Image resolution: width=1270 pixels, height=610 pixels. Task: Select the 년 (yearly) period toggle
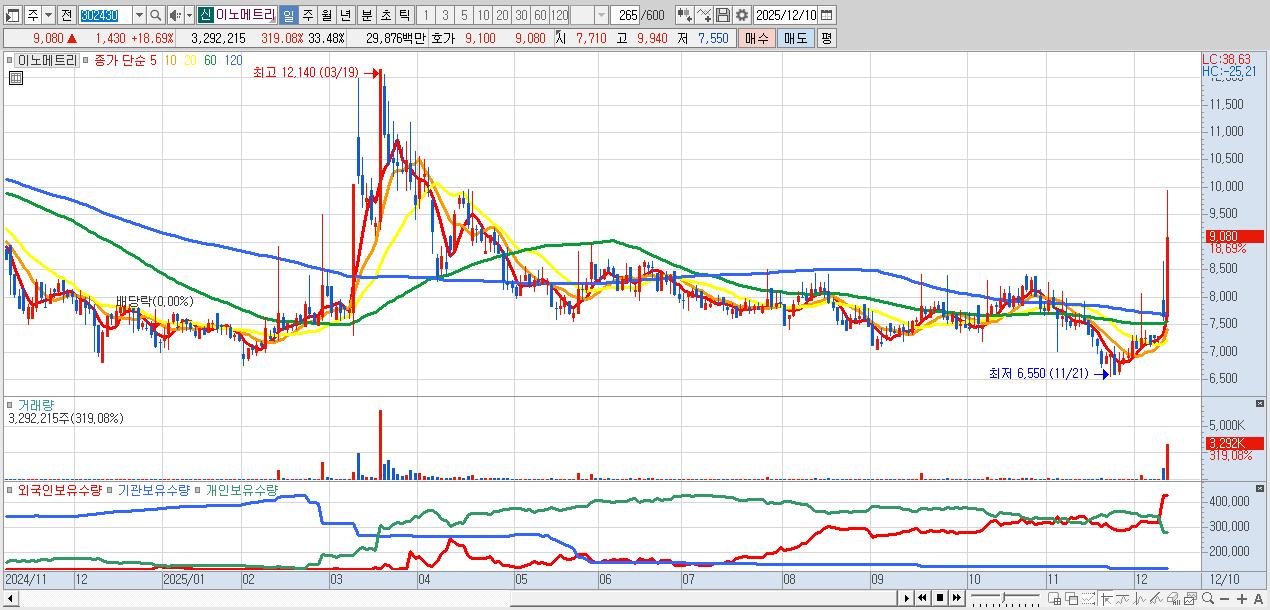click(344, 15)
